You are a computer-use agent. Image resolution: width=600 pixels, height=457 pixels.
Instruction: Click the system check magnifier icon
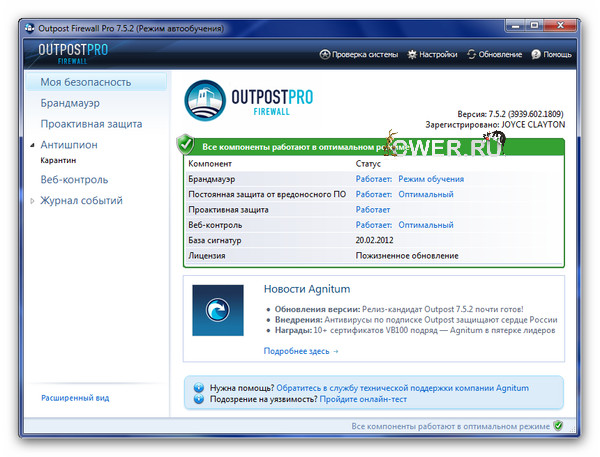(x=326, y=54)
